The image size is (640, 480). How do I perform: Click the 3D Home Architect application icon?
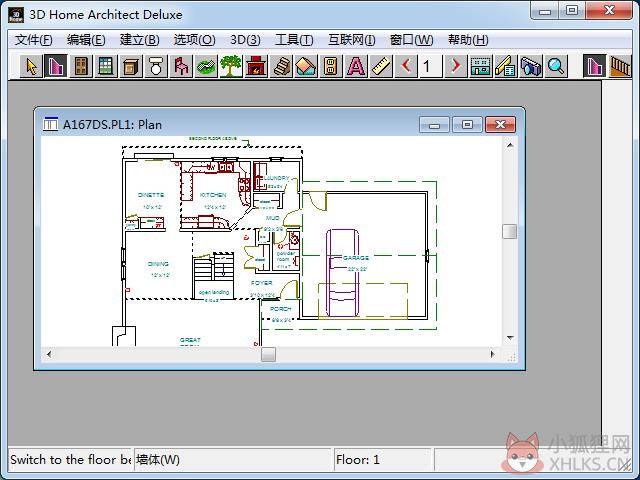pos(16,15)
